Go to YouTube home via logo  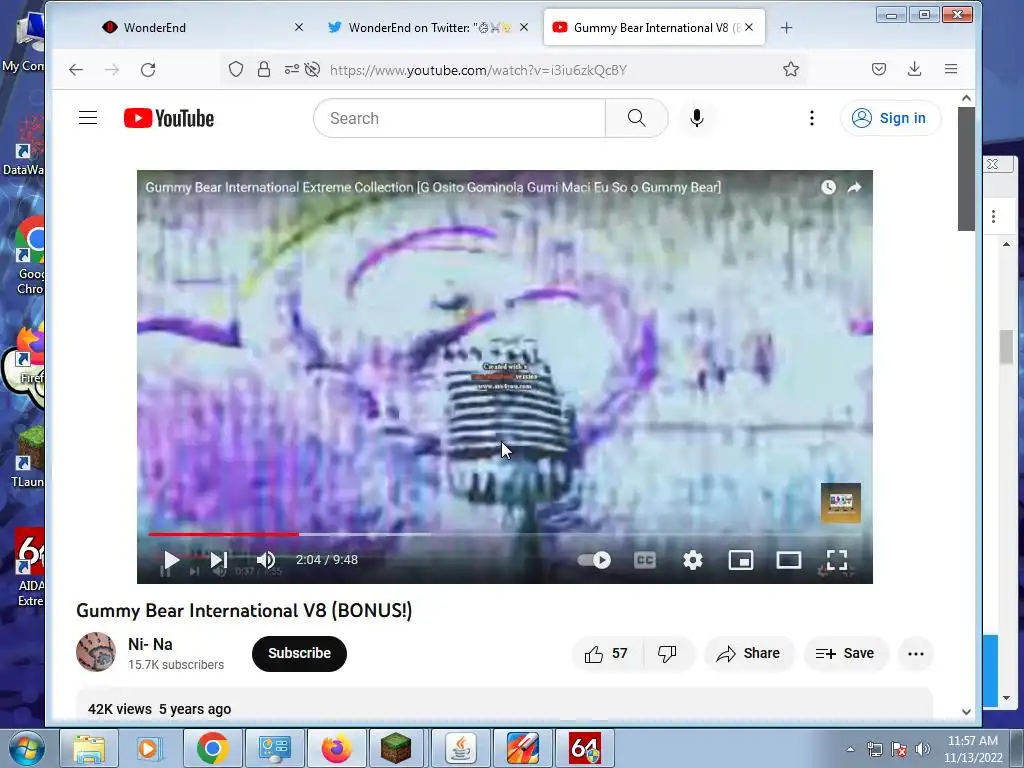(169, 118)
